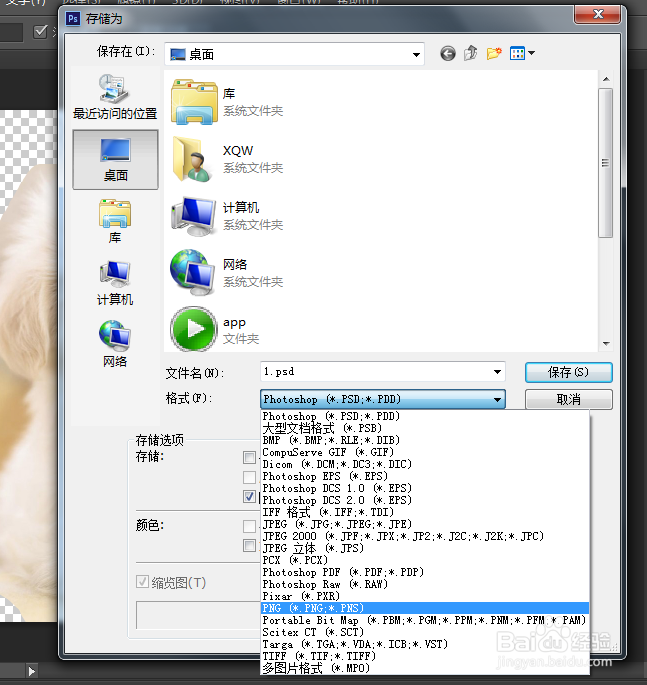Viewport: 647px width, 685px height.
Task: Click the file list scrollbar thumb
Action: (605, 163)
